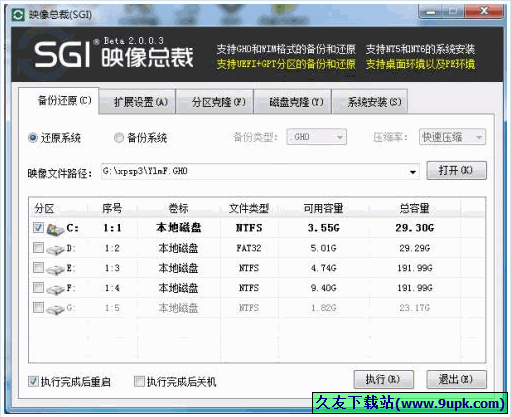
Task: Click the 卷标 column header
Action: pos(178,209)
